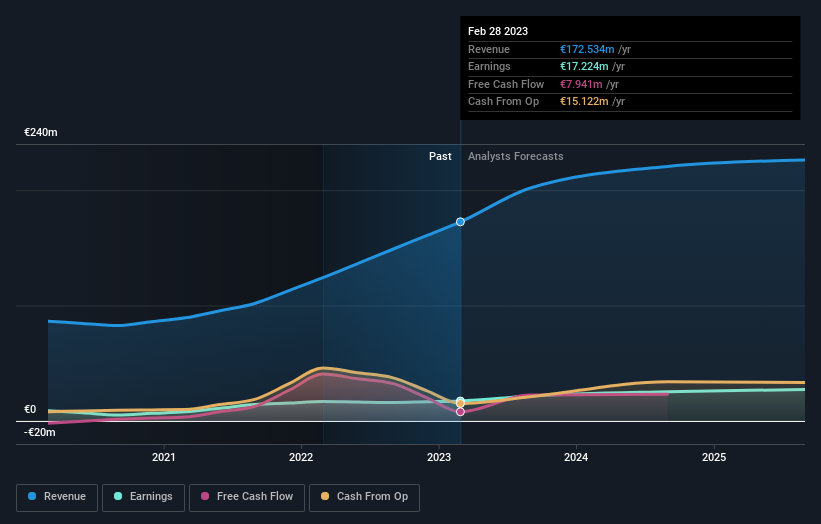Click the Past section label
Screen dimensions: 821x524
click(440, 157)
